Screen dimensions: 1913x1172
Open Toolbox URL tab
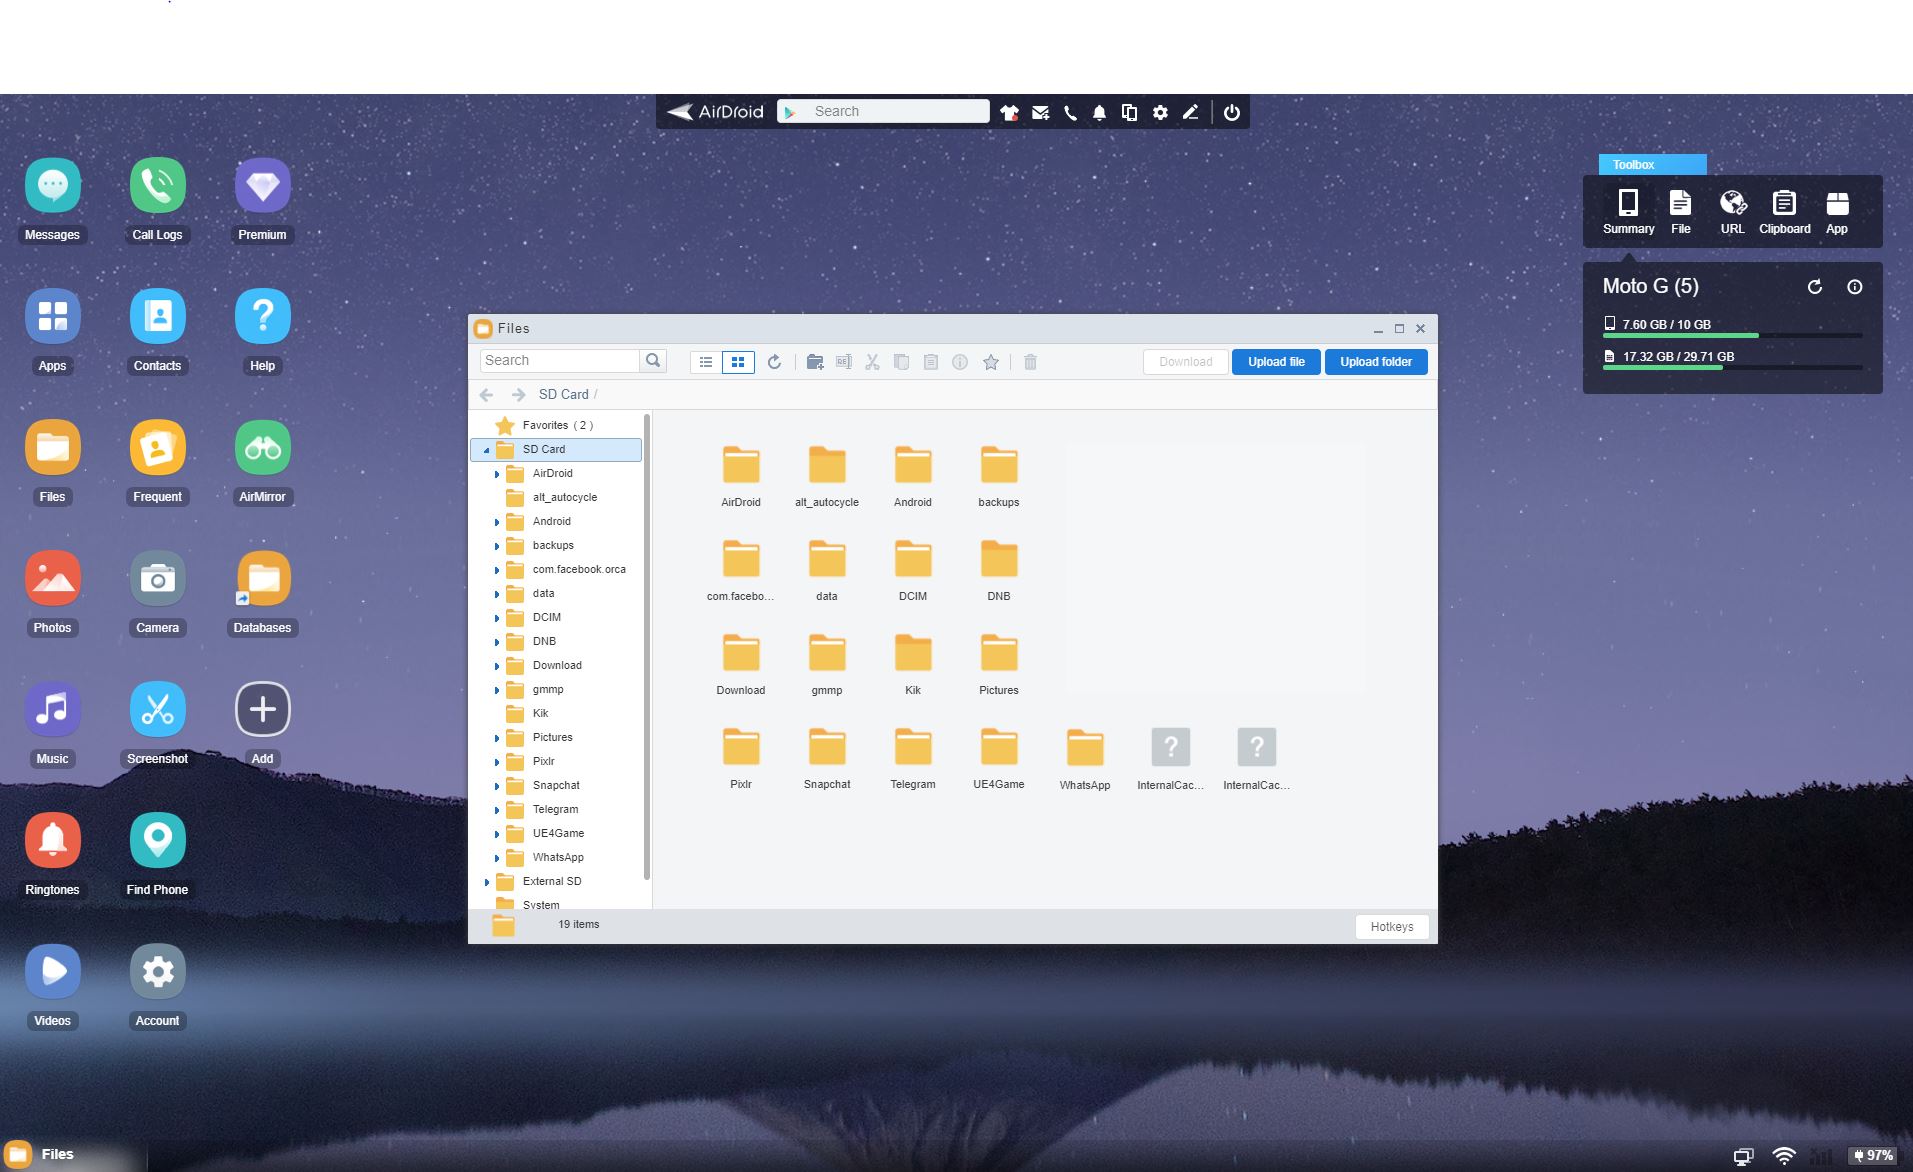click(x=1732, y=212)
